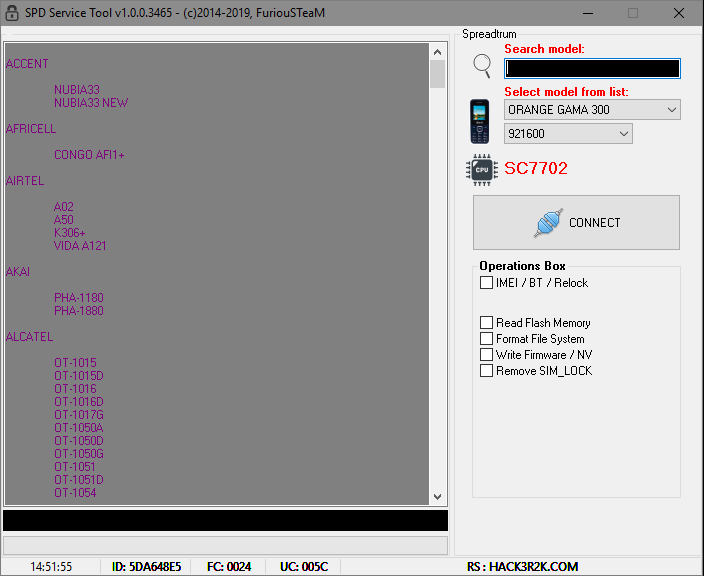This screenshot has height=576, width=704.
Task: Click the black progress bar
Action: [x=225, y=520]
